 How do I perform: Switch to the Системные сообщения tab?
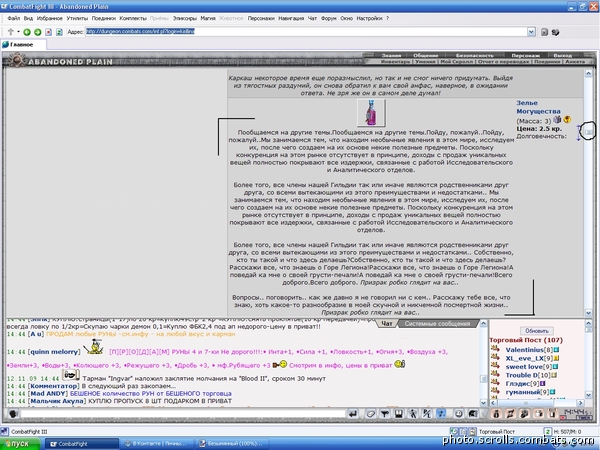437,323
